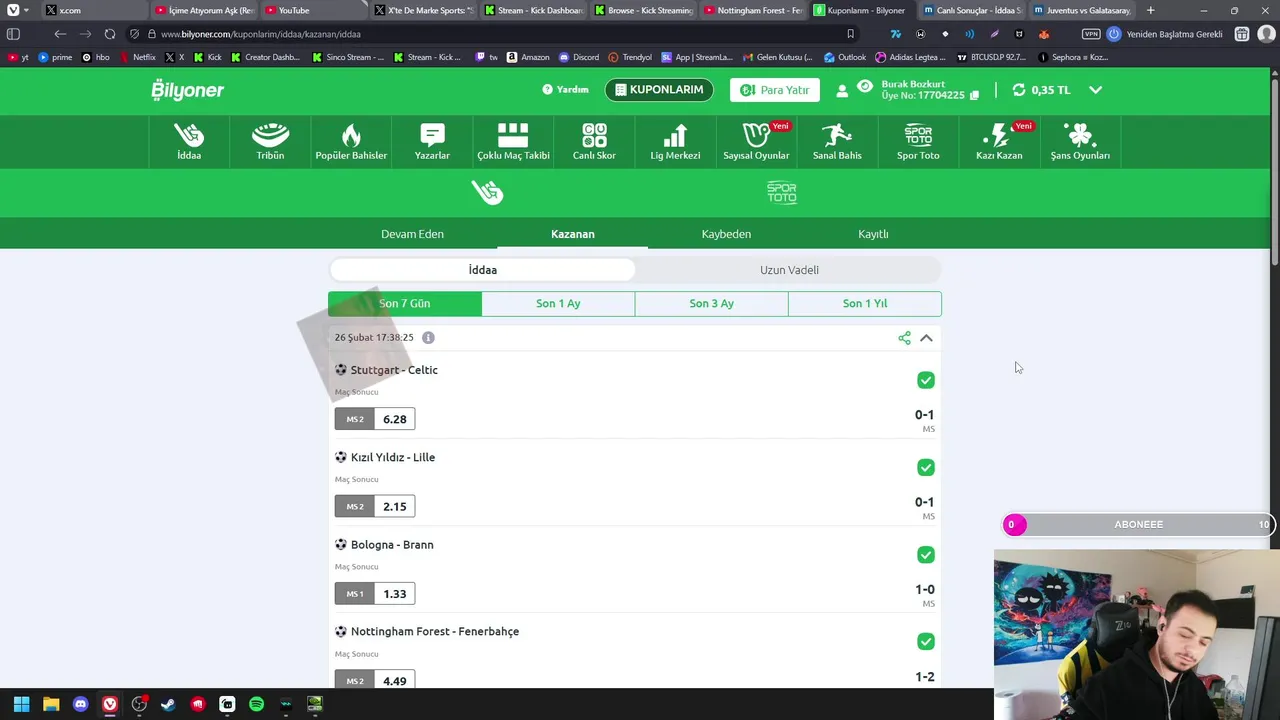Click the Kızıl Yıldız - Lille match name
Image resolution: width=1280 pixels, height=720 pixels.
click(393, 457)
